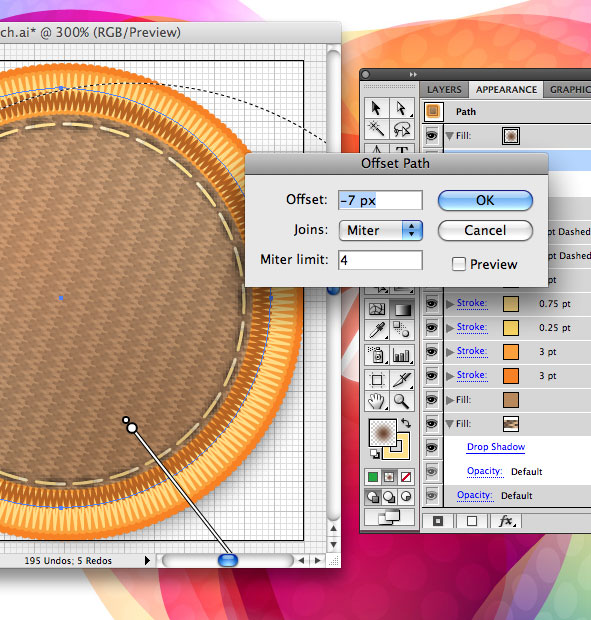Viewport: 591px width, 620px height.
Task: Expand the 0.25 pt Stroke attribute
Action: 449,328
